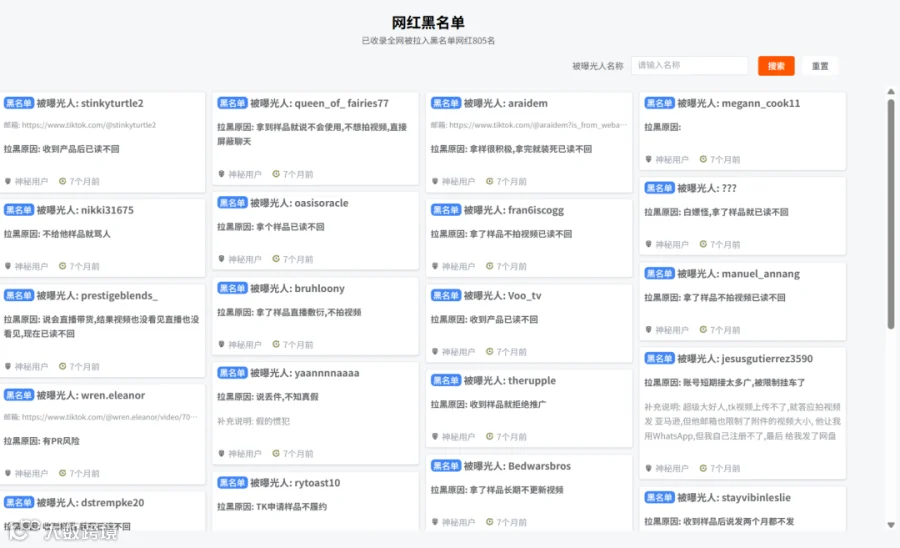Select the jesusgutierrez3590 blacklist card
900x548 pixels.
tap(743, 413)
